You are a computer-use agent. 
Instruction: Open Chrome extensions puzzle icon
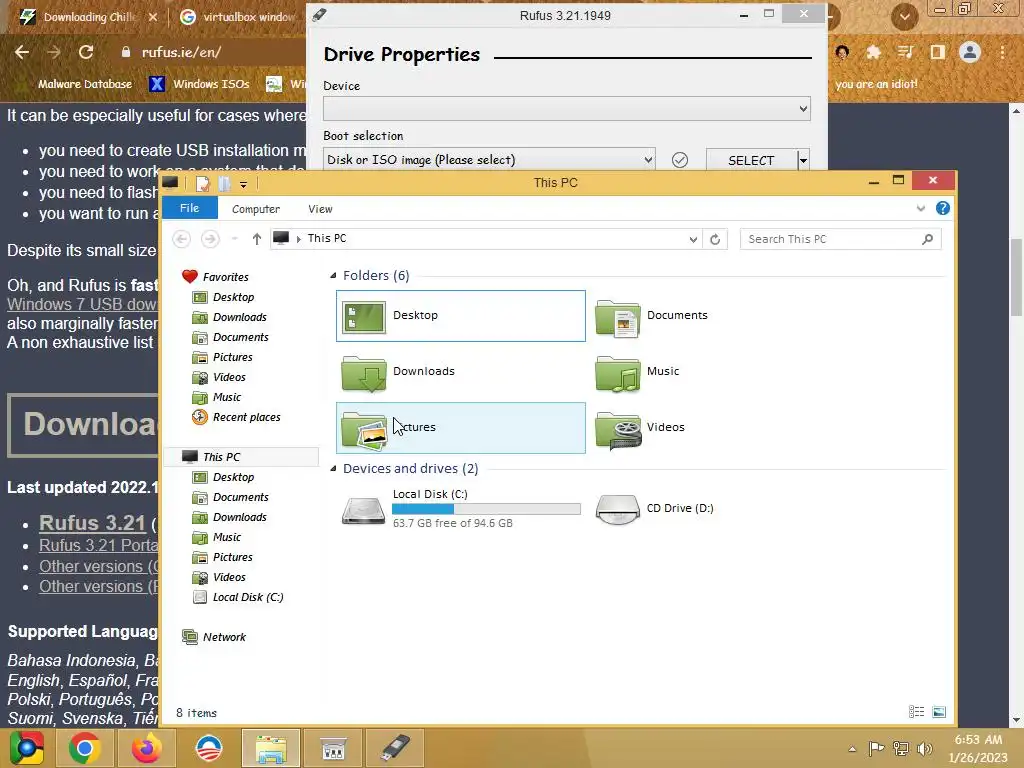pyautogui.click(x=873, y=52)
